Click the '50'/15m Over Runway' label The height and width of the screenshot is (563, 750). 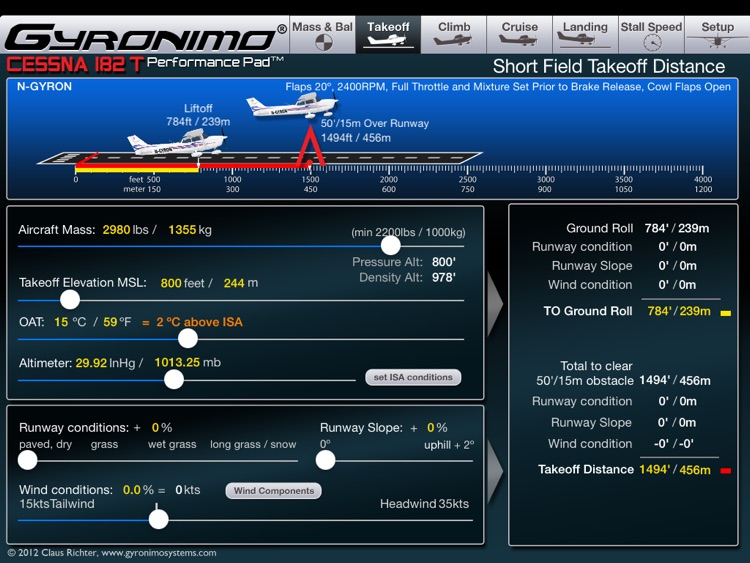click(375, 123)
